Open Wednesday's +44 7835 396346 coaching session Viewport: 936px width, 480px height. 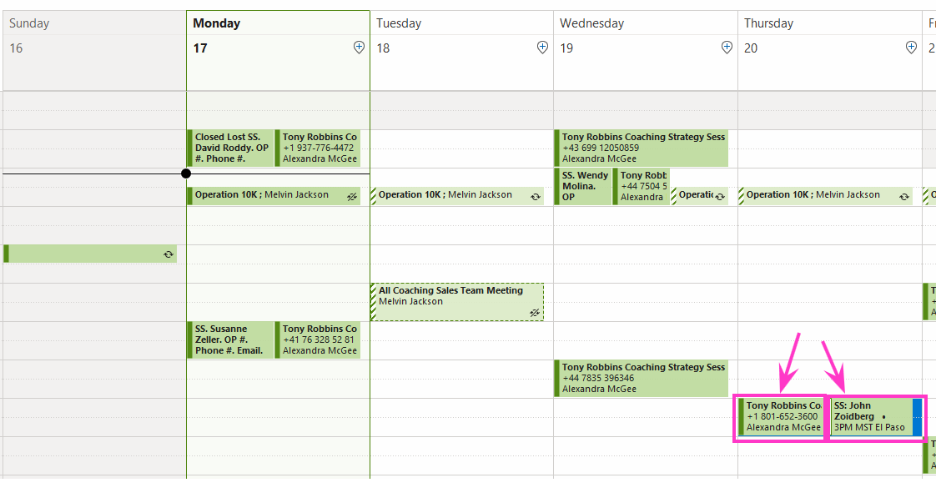(641, 379)
